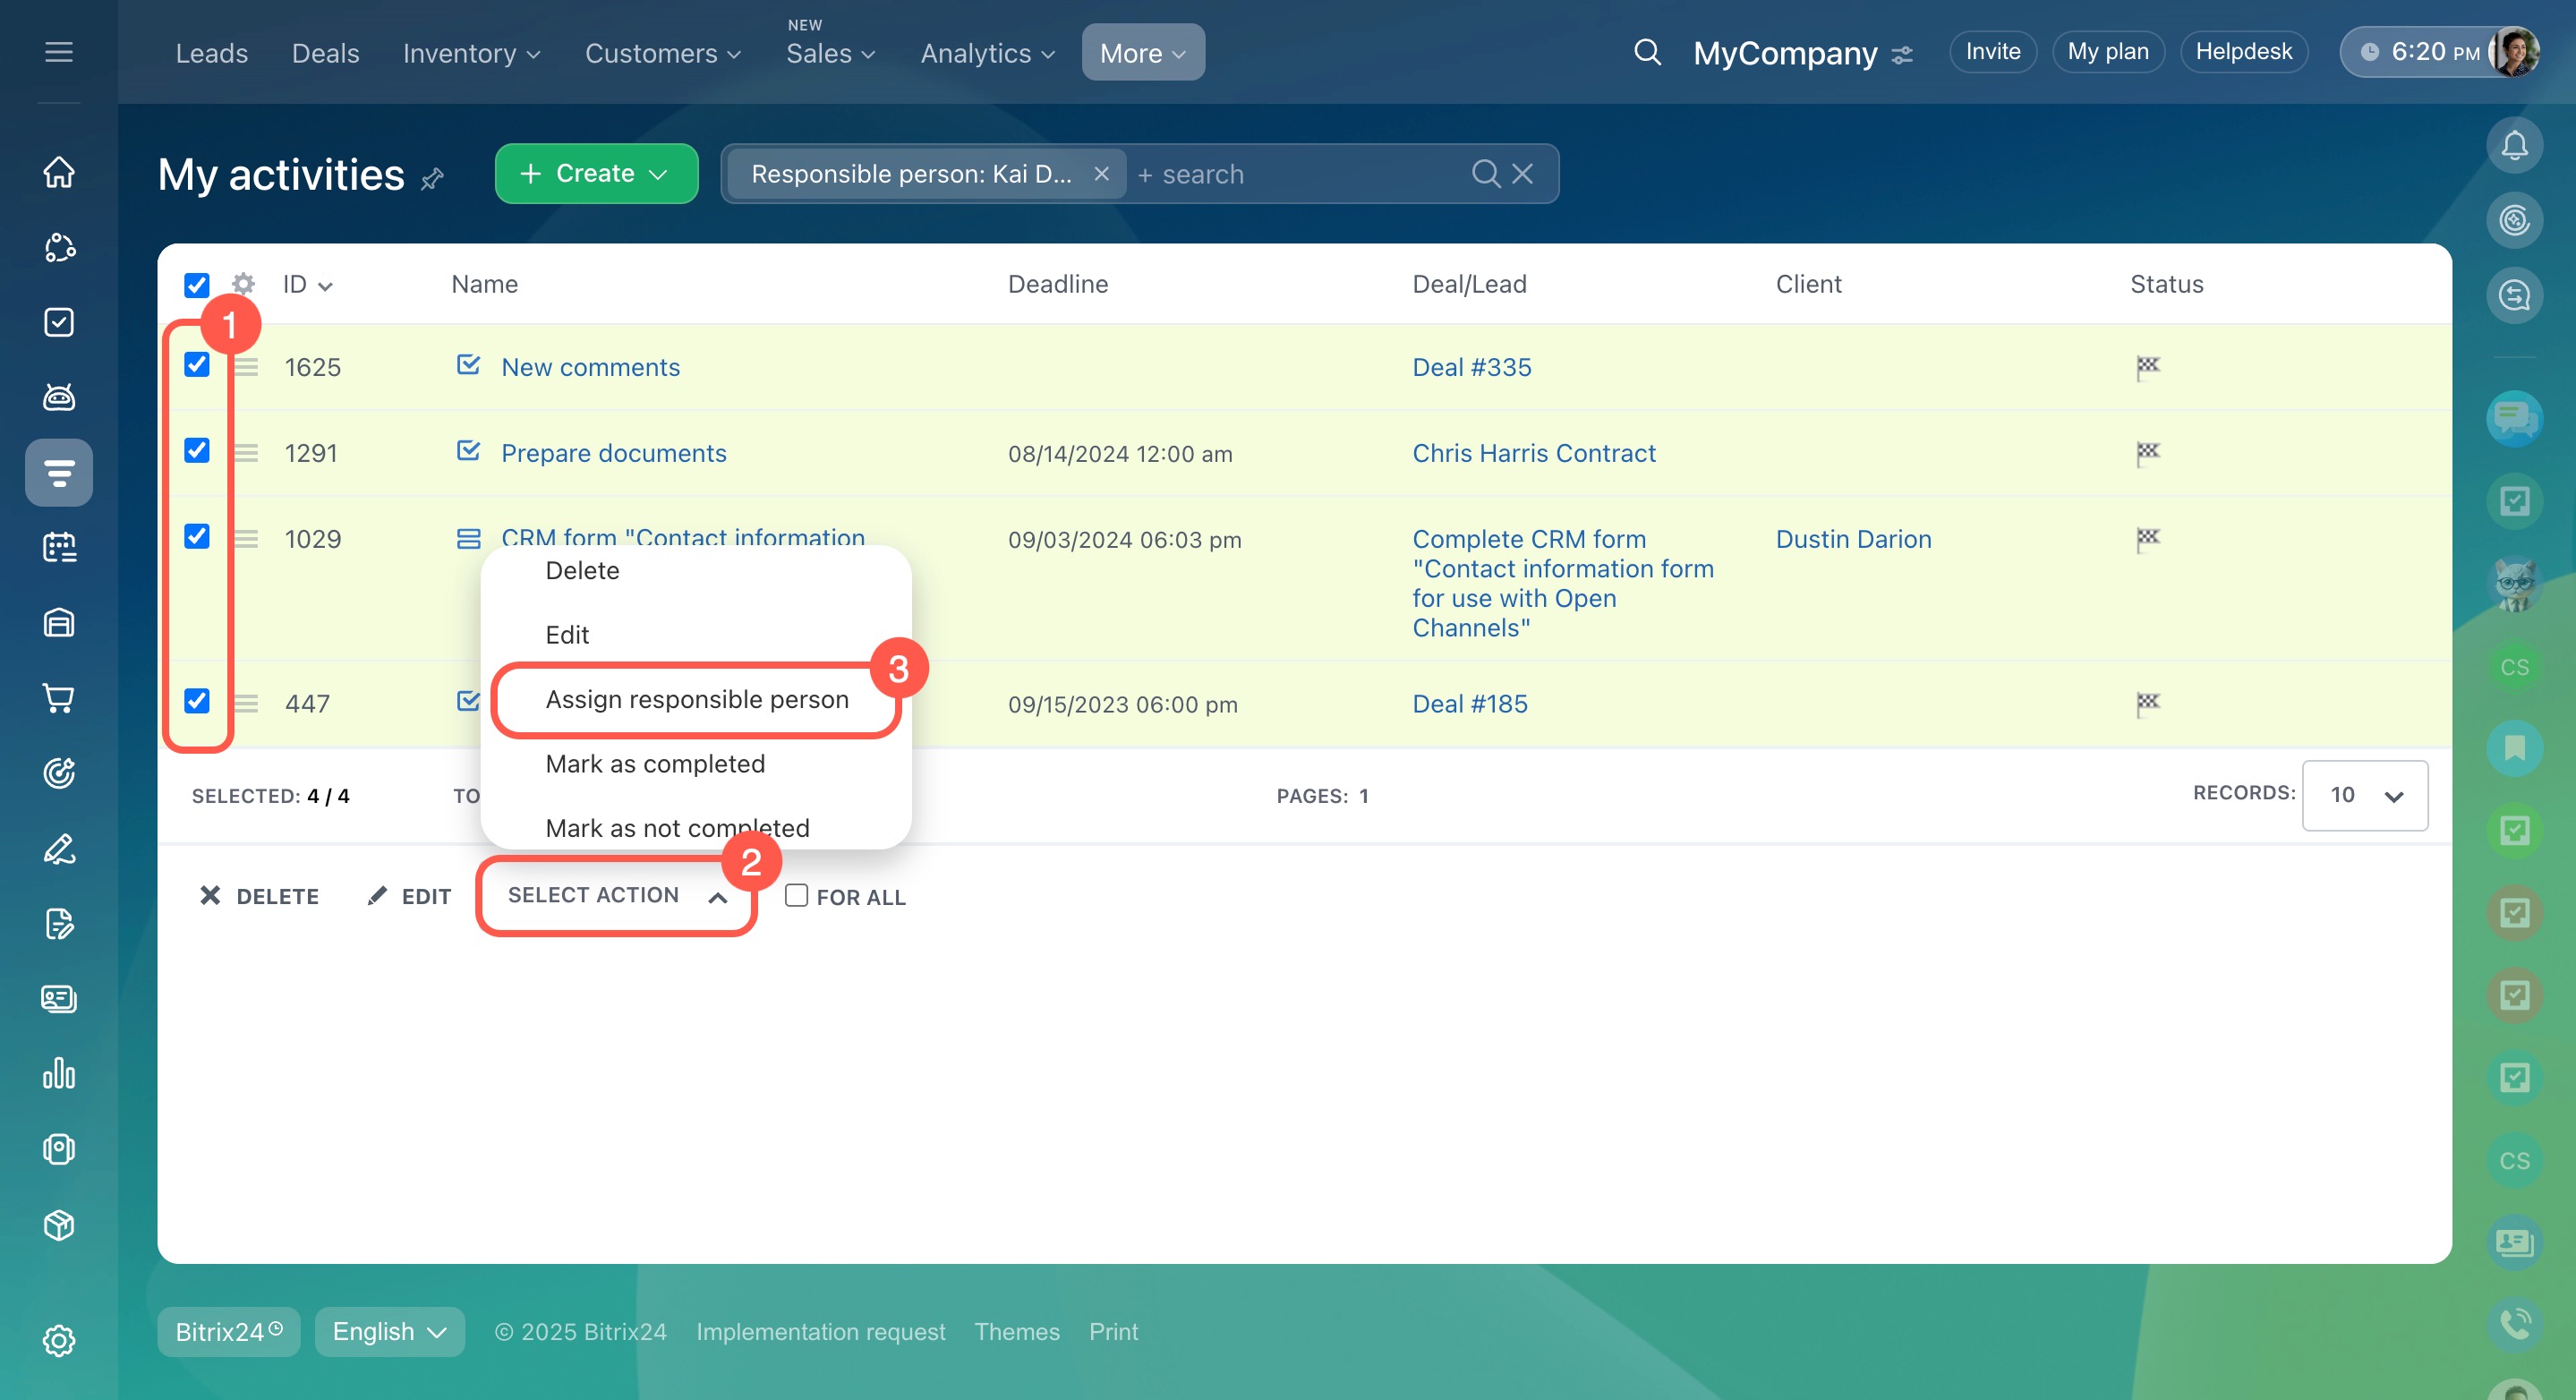Screen dimensions: 2576x1400
Task: Open the shopping cart sidebar icon
Action: click(x=59, y=698)
